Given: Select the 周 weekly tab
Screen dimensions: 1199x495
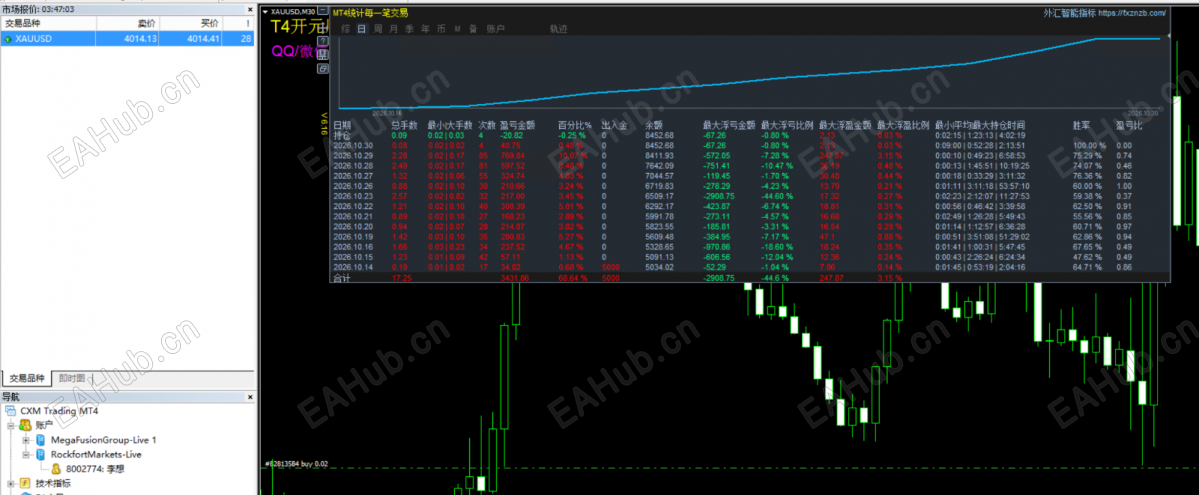Looking at the screenshot, I should 378,29.
